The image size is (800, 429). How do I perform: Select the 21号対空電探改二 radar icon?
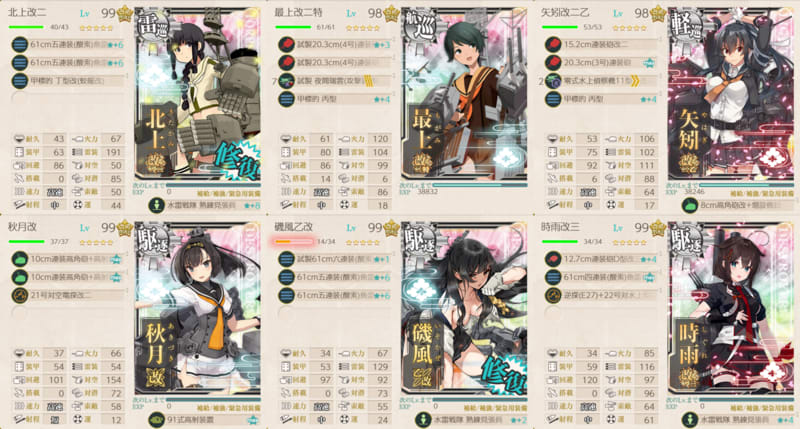click(x=19, y=295)
